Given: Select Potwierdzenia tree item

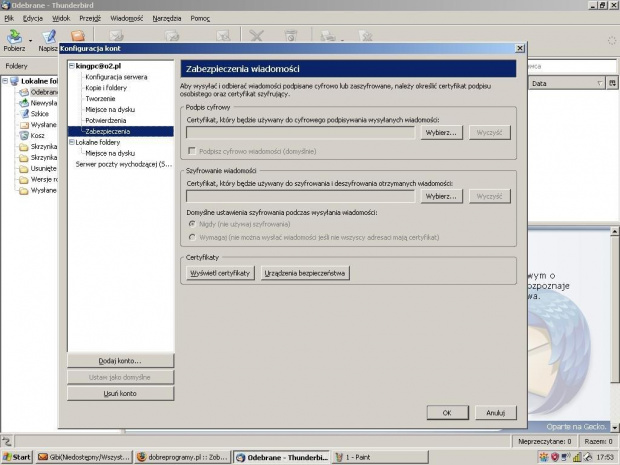Looking at the screenshot, I should pos(106,121).
